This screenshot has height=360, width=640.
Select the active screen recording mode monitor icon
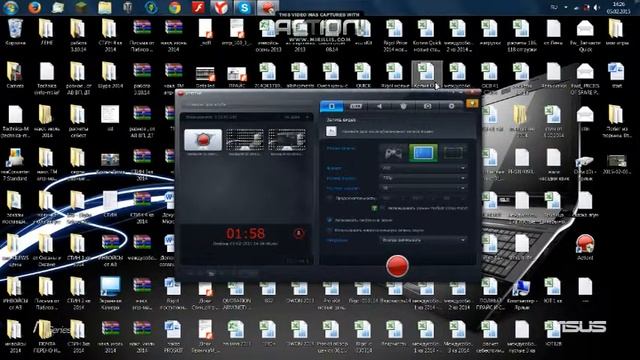tap(423, 153)
